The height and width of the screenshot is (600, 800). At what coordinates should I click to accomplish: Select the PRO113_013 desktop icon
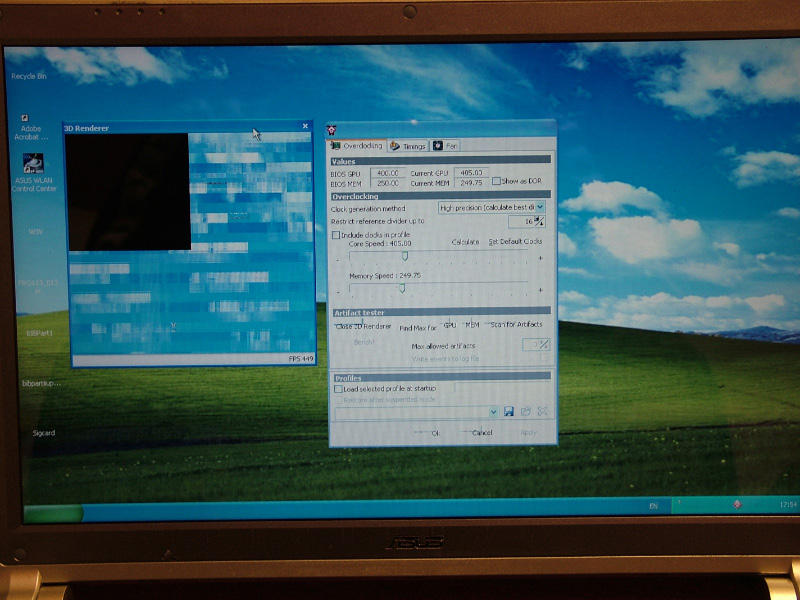(x=38, y=286)
